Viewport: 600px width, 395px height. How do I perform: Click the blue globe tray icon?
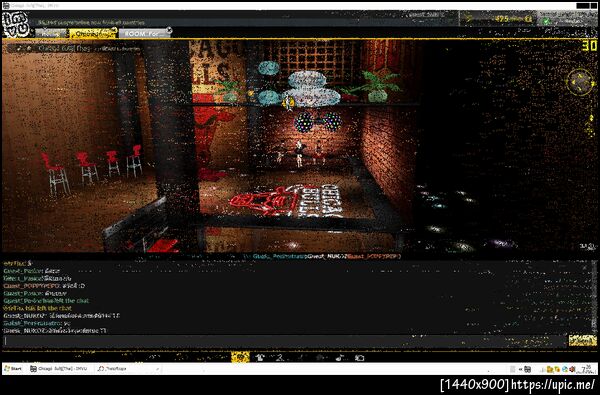[x=565, y=369]
